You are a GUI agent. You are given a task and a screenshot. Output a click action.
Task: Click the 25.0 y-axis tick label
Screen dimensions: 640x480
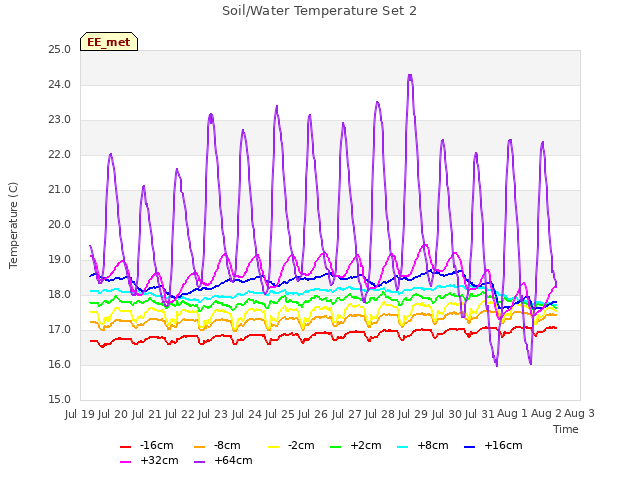click(60, 50)
